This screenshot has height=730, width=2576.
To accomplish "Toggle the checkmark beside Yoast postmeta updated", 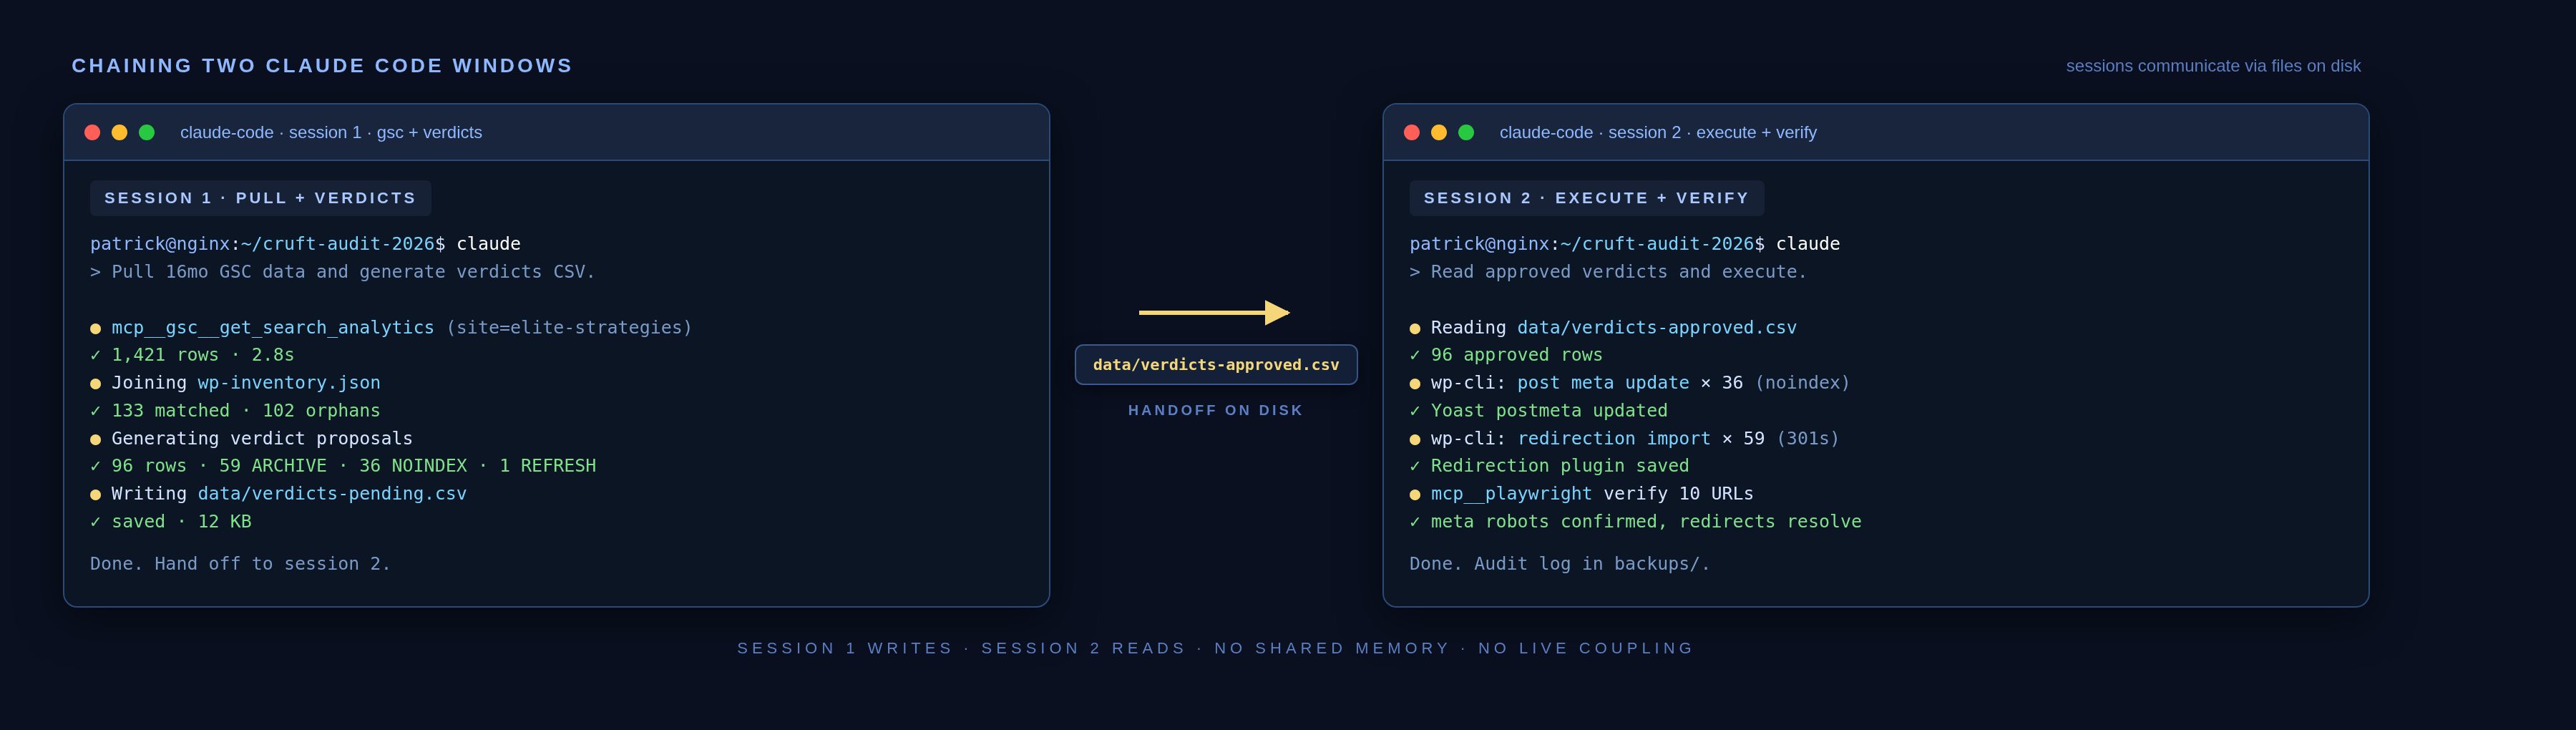I will coord(1414,410).
